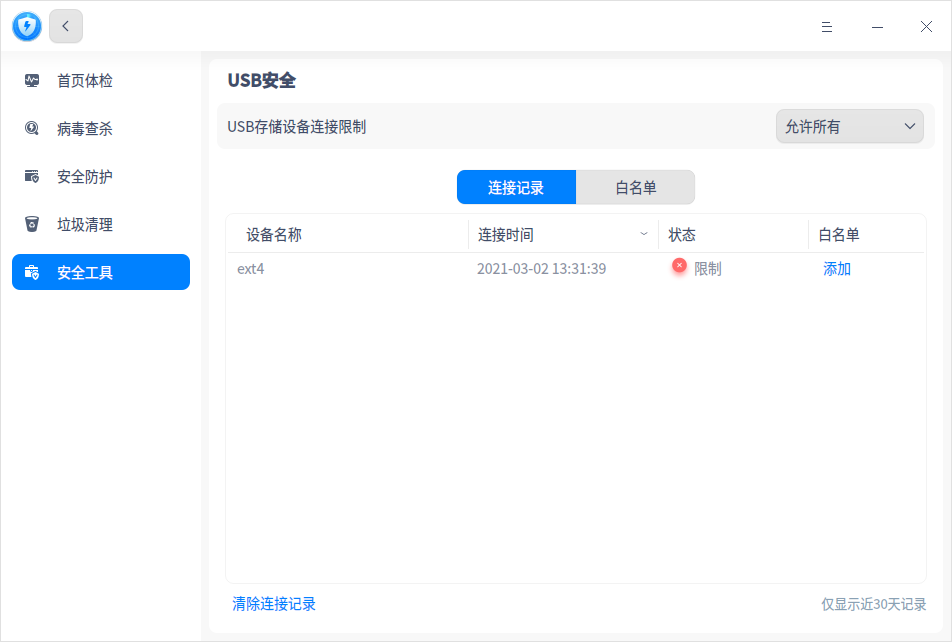The width and height of the screenshot is (952, 642).
Task: Click the USB存储设备连接限制 label
Action: point(297,127)
